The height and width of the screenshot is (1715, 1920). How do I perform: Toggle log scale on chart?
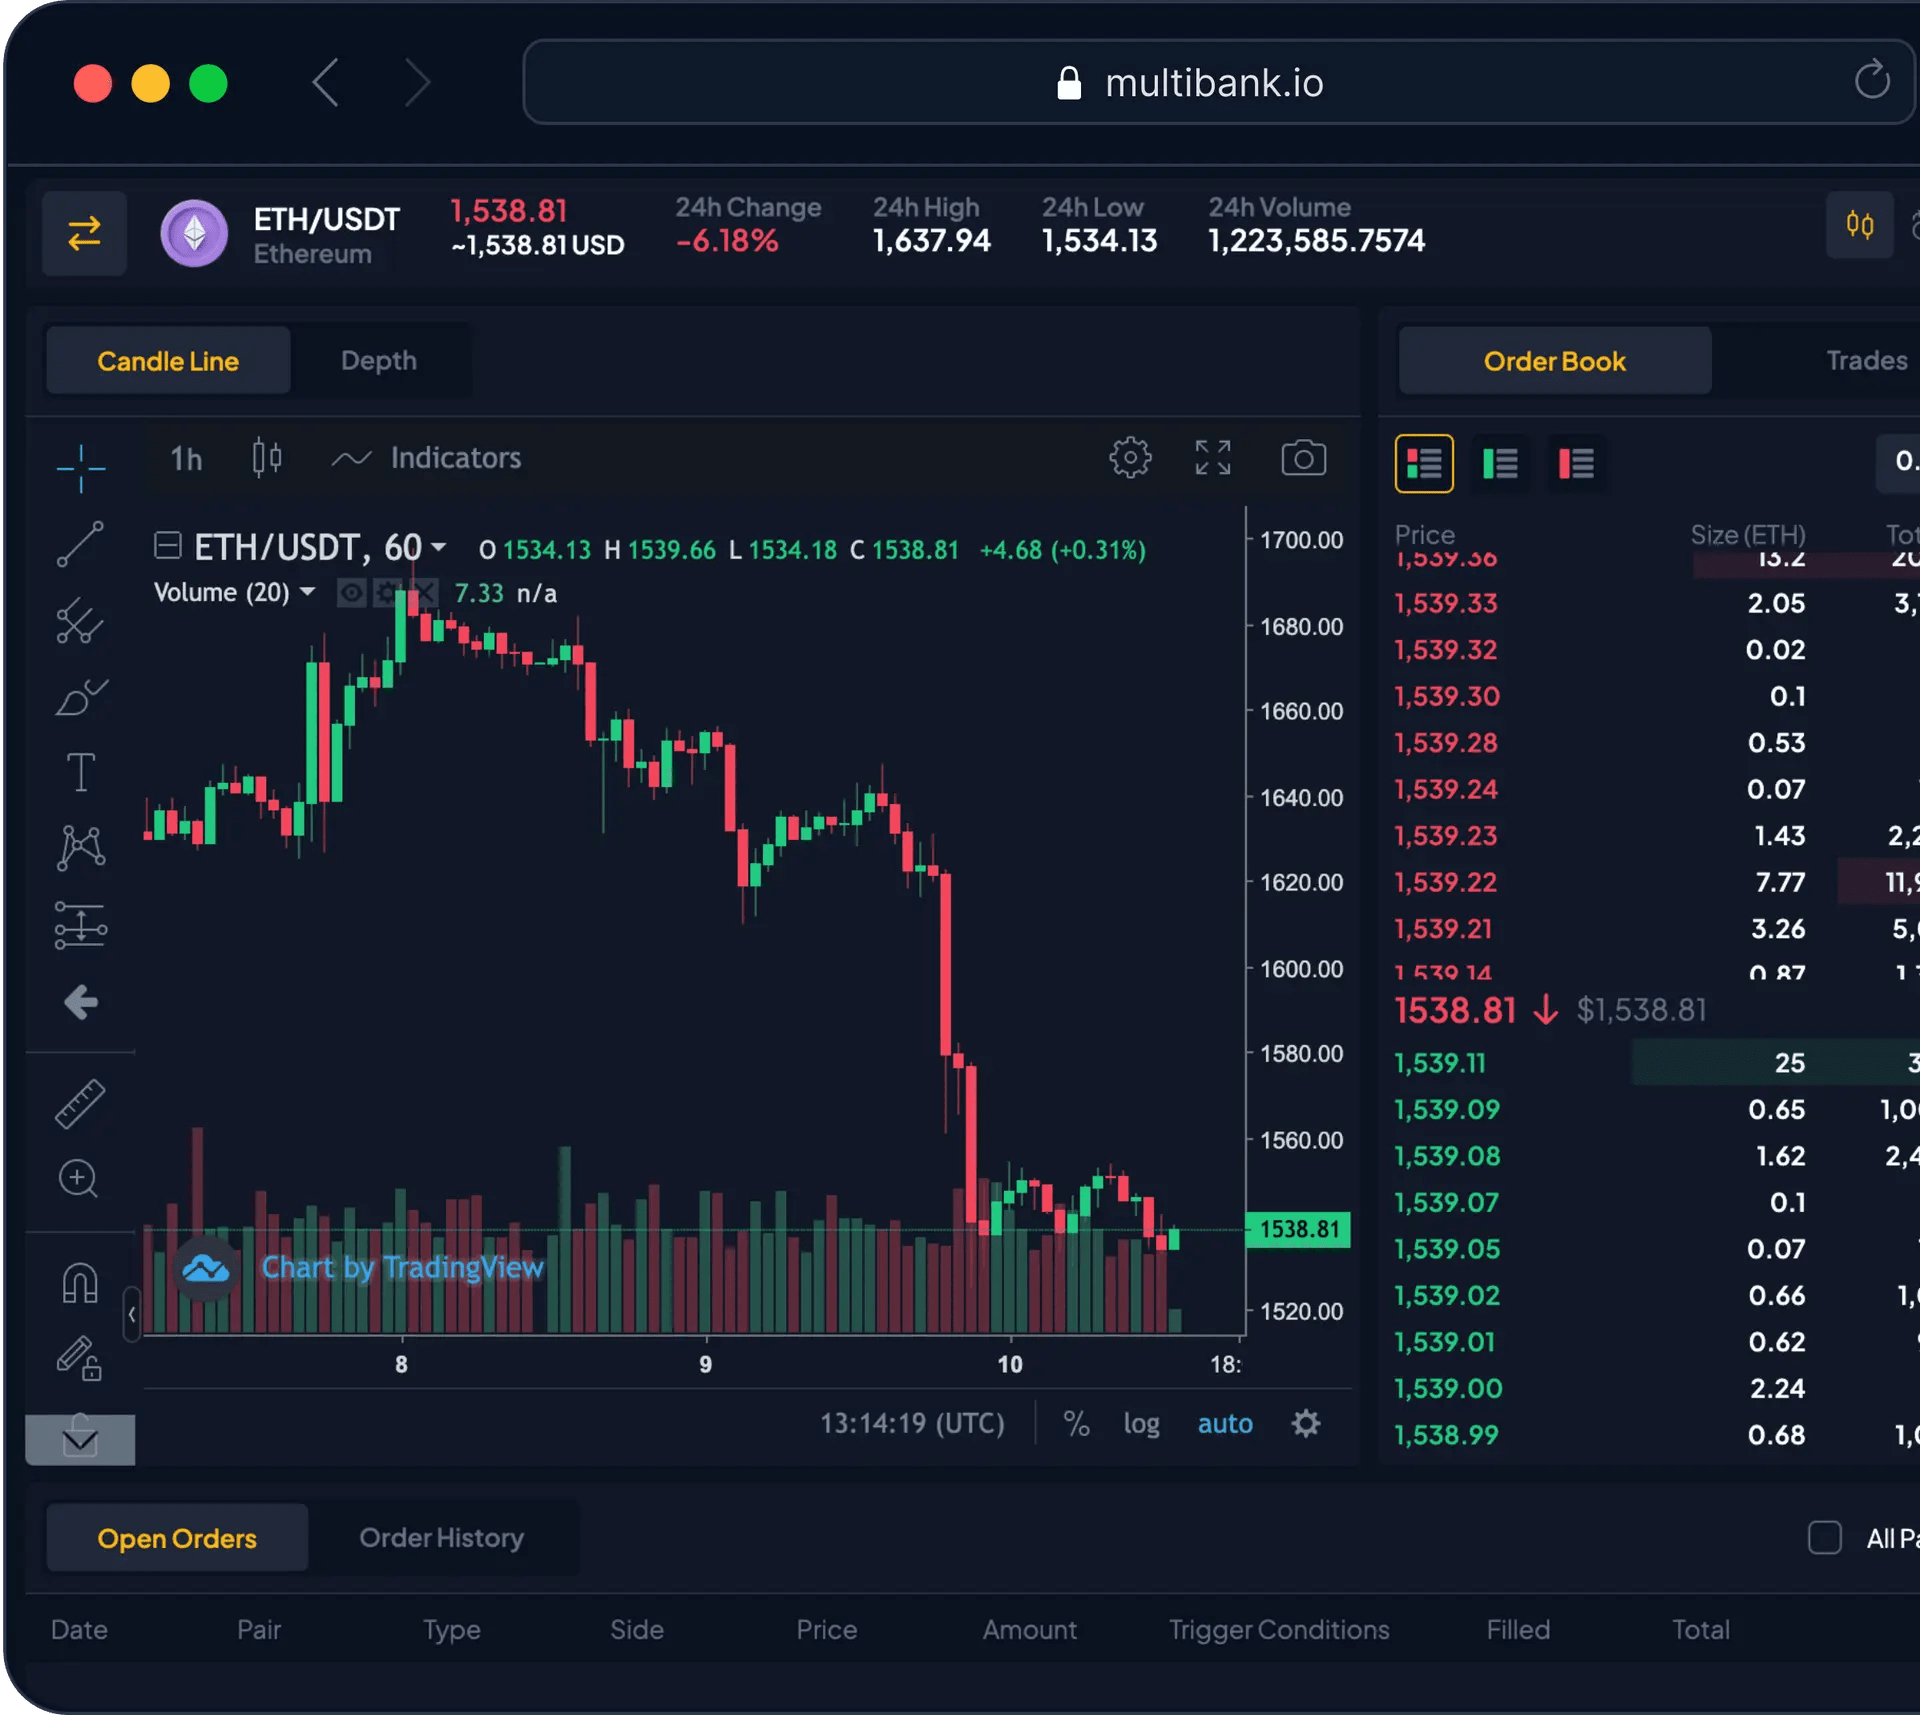(1141, 1423)
